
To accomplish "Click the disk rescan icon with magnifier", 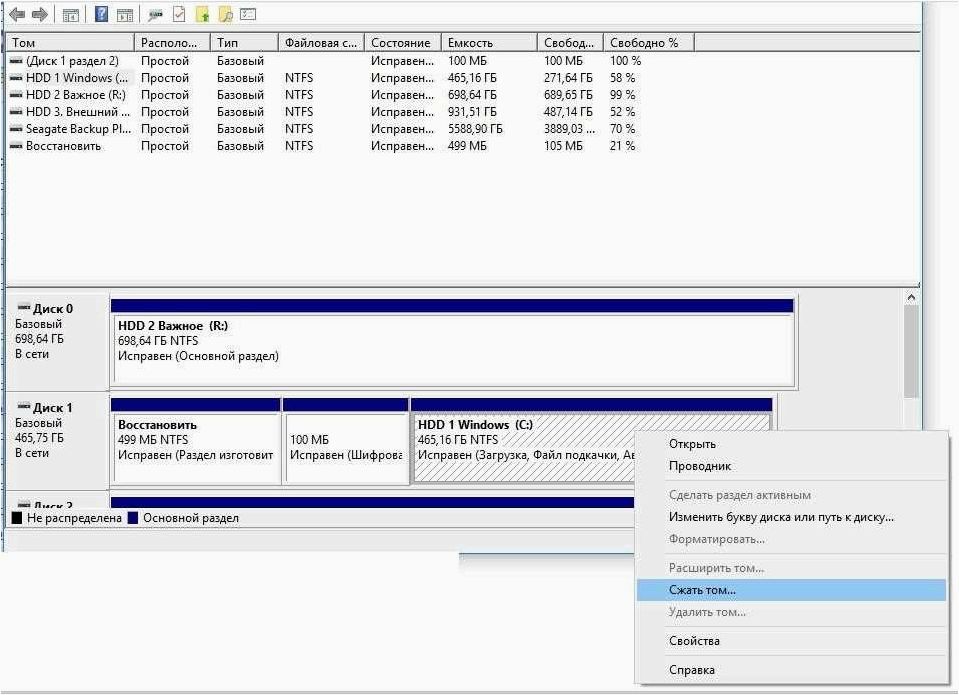I will coord(155,15).
